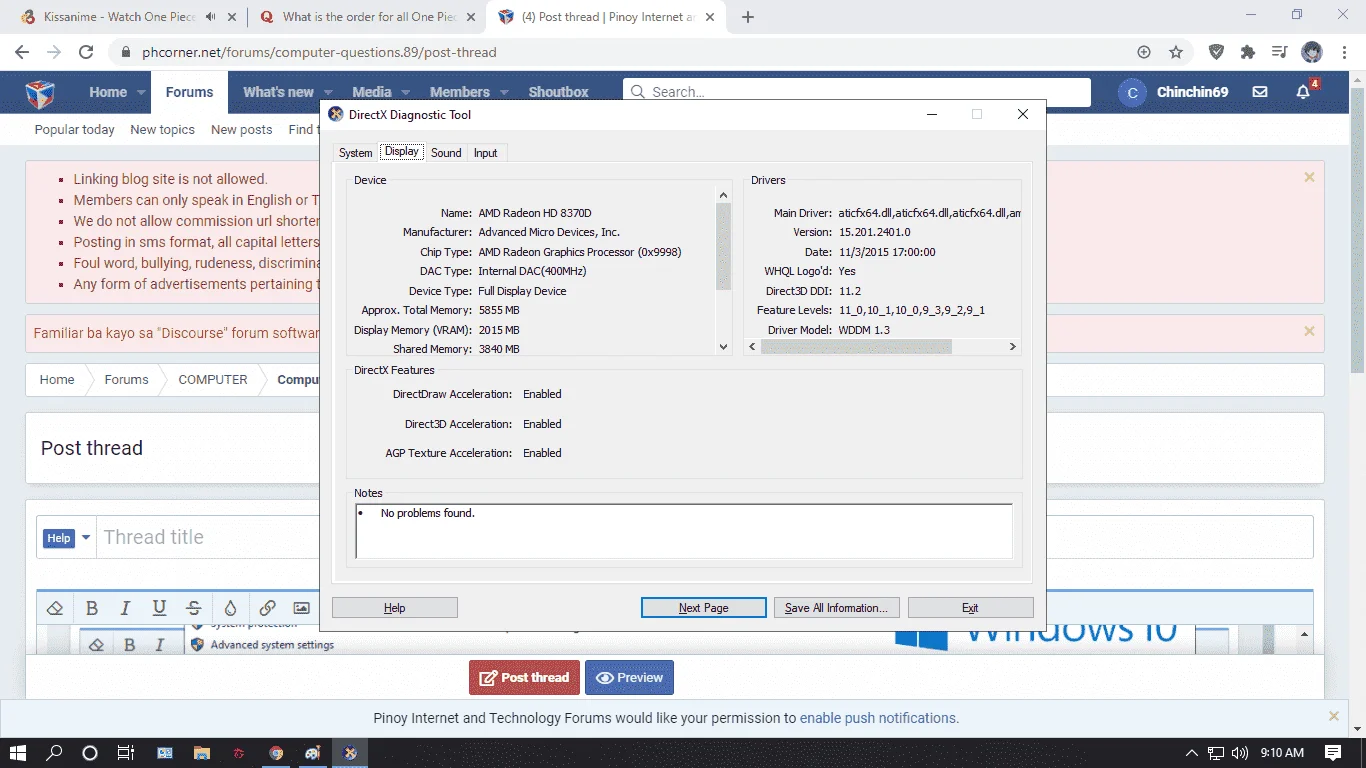
Task: Click the Chrome address bar URL
Action: tap(319, 52)
